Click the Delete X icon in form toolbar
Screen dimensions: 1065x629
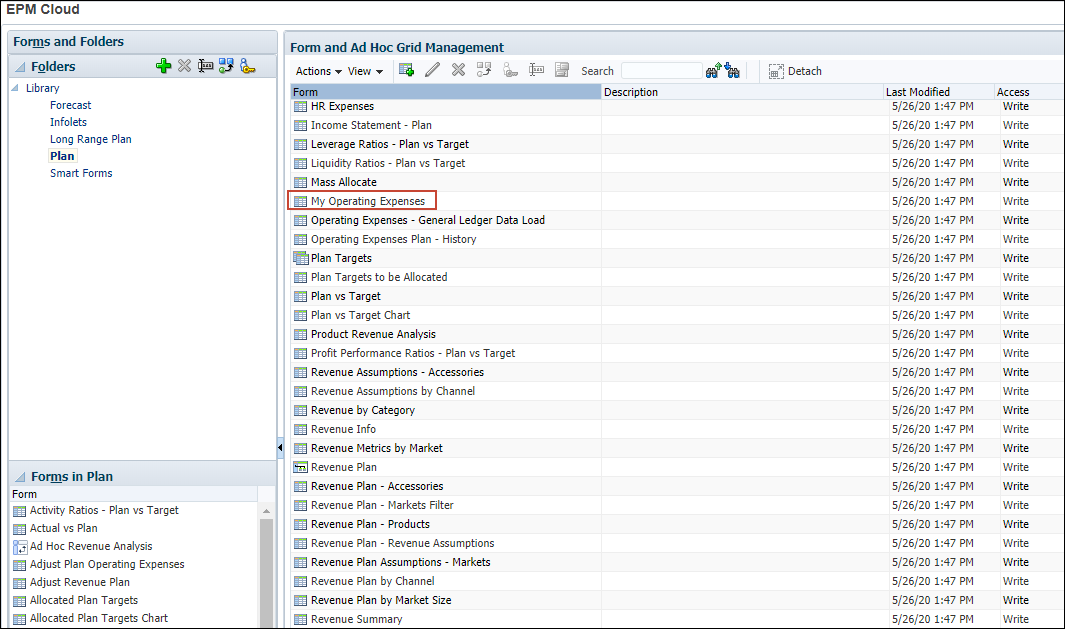tap(458, 70)
